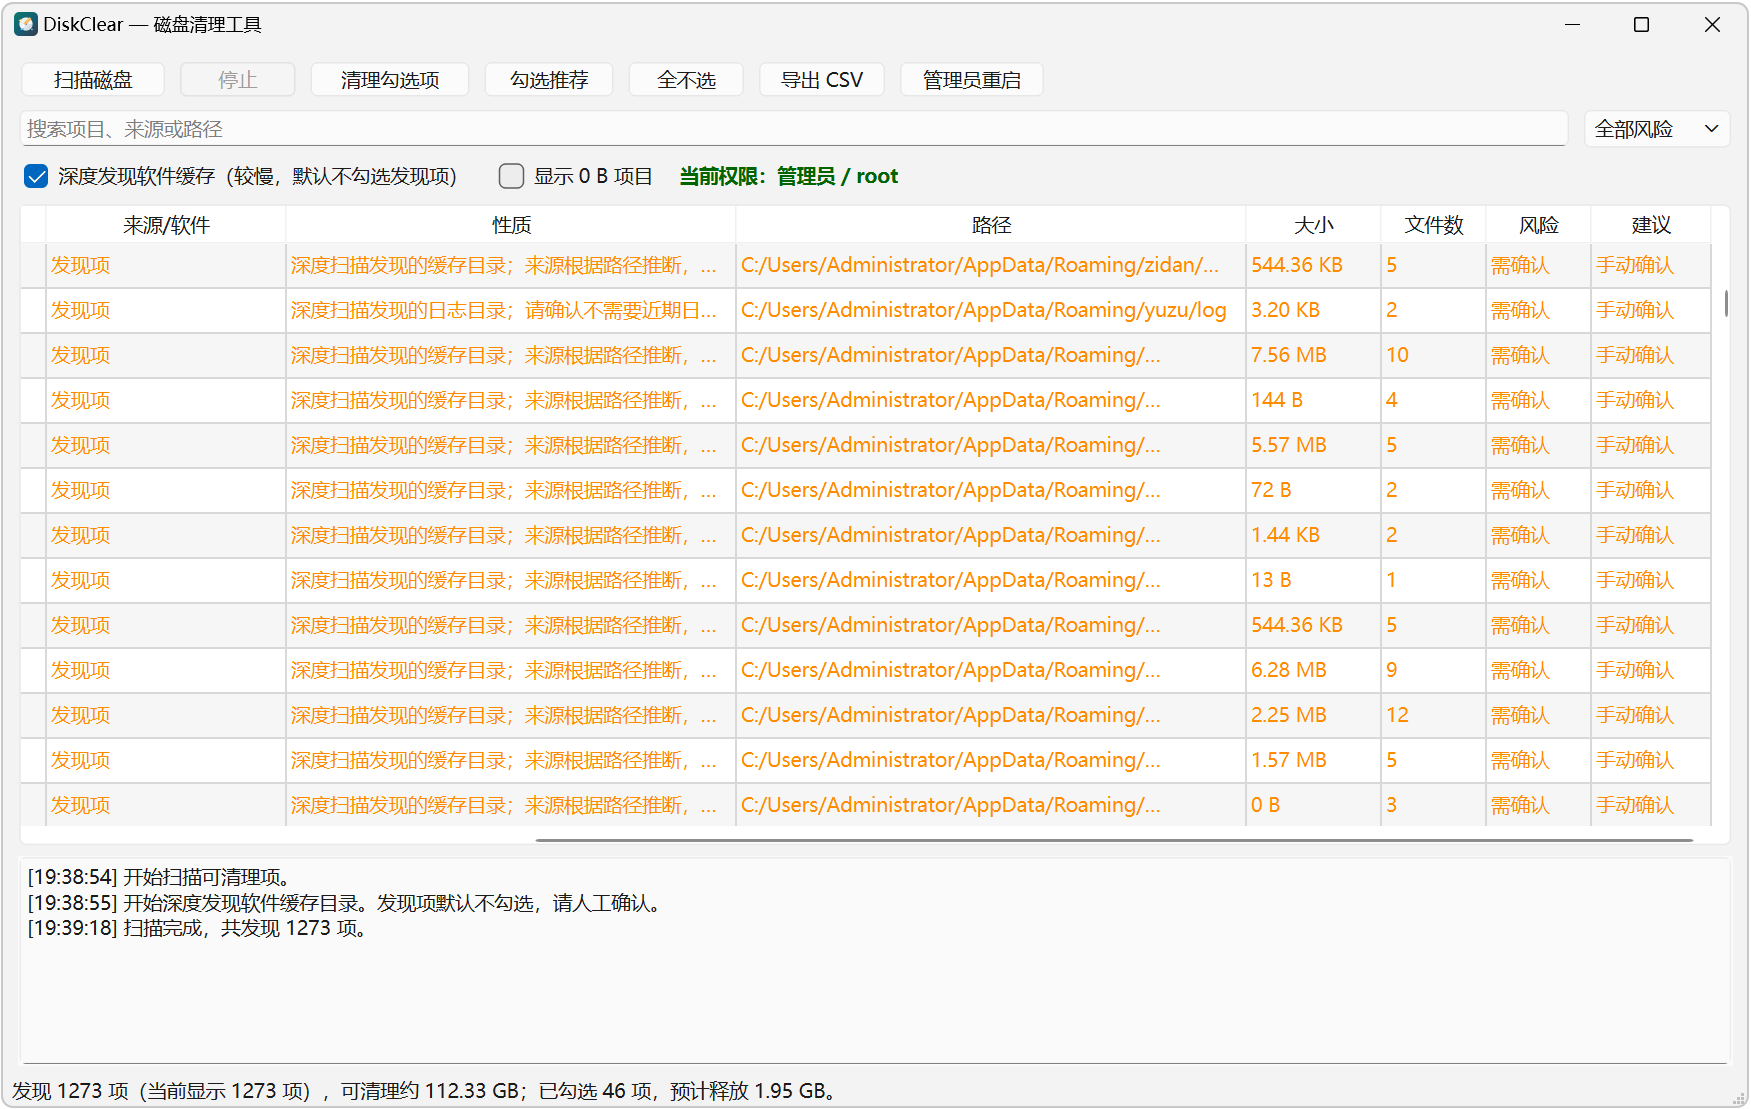
Task: Click the 清理勾选项 button
Action: point(390,80)
